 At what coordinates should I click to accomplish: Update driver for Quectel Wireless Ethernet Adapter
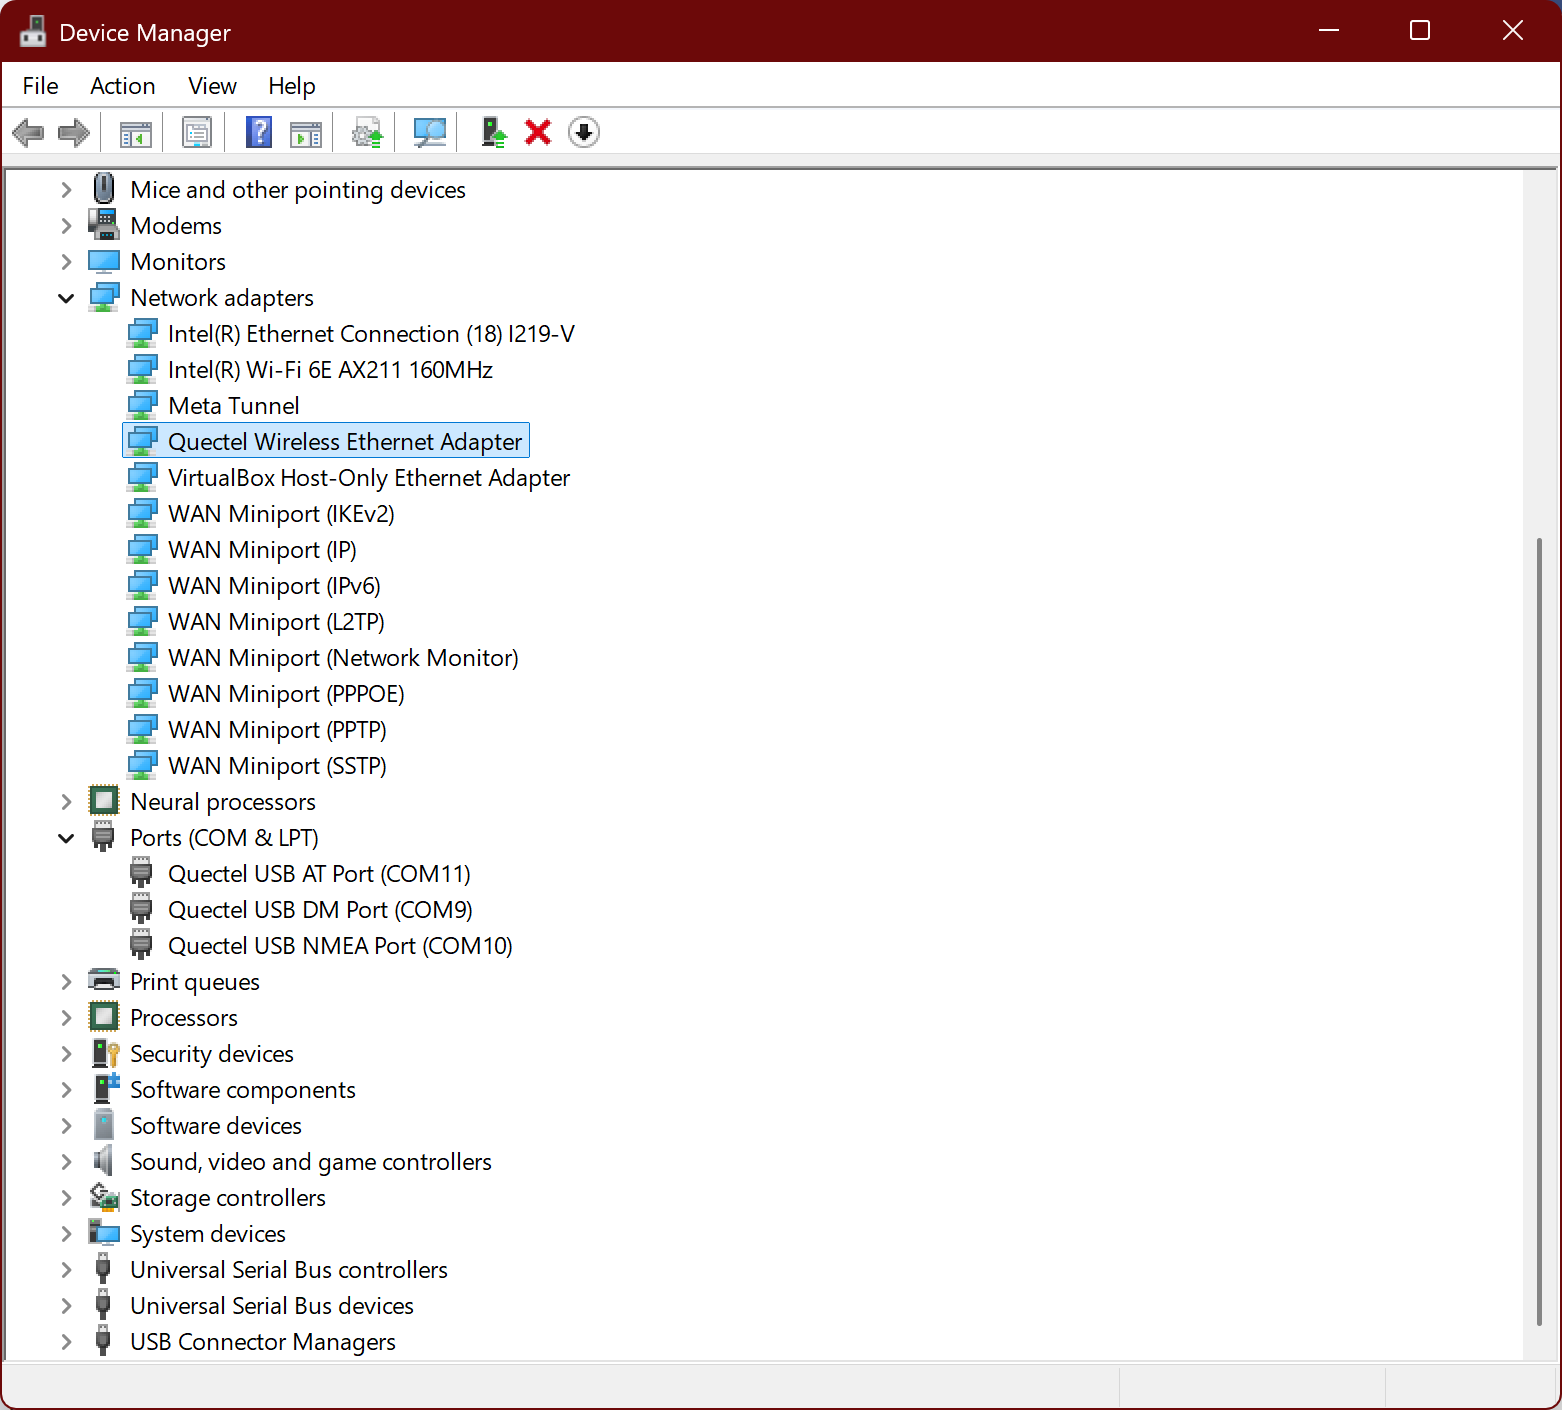[x=366, y=132]
